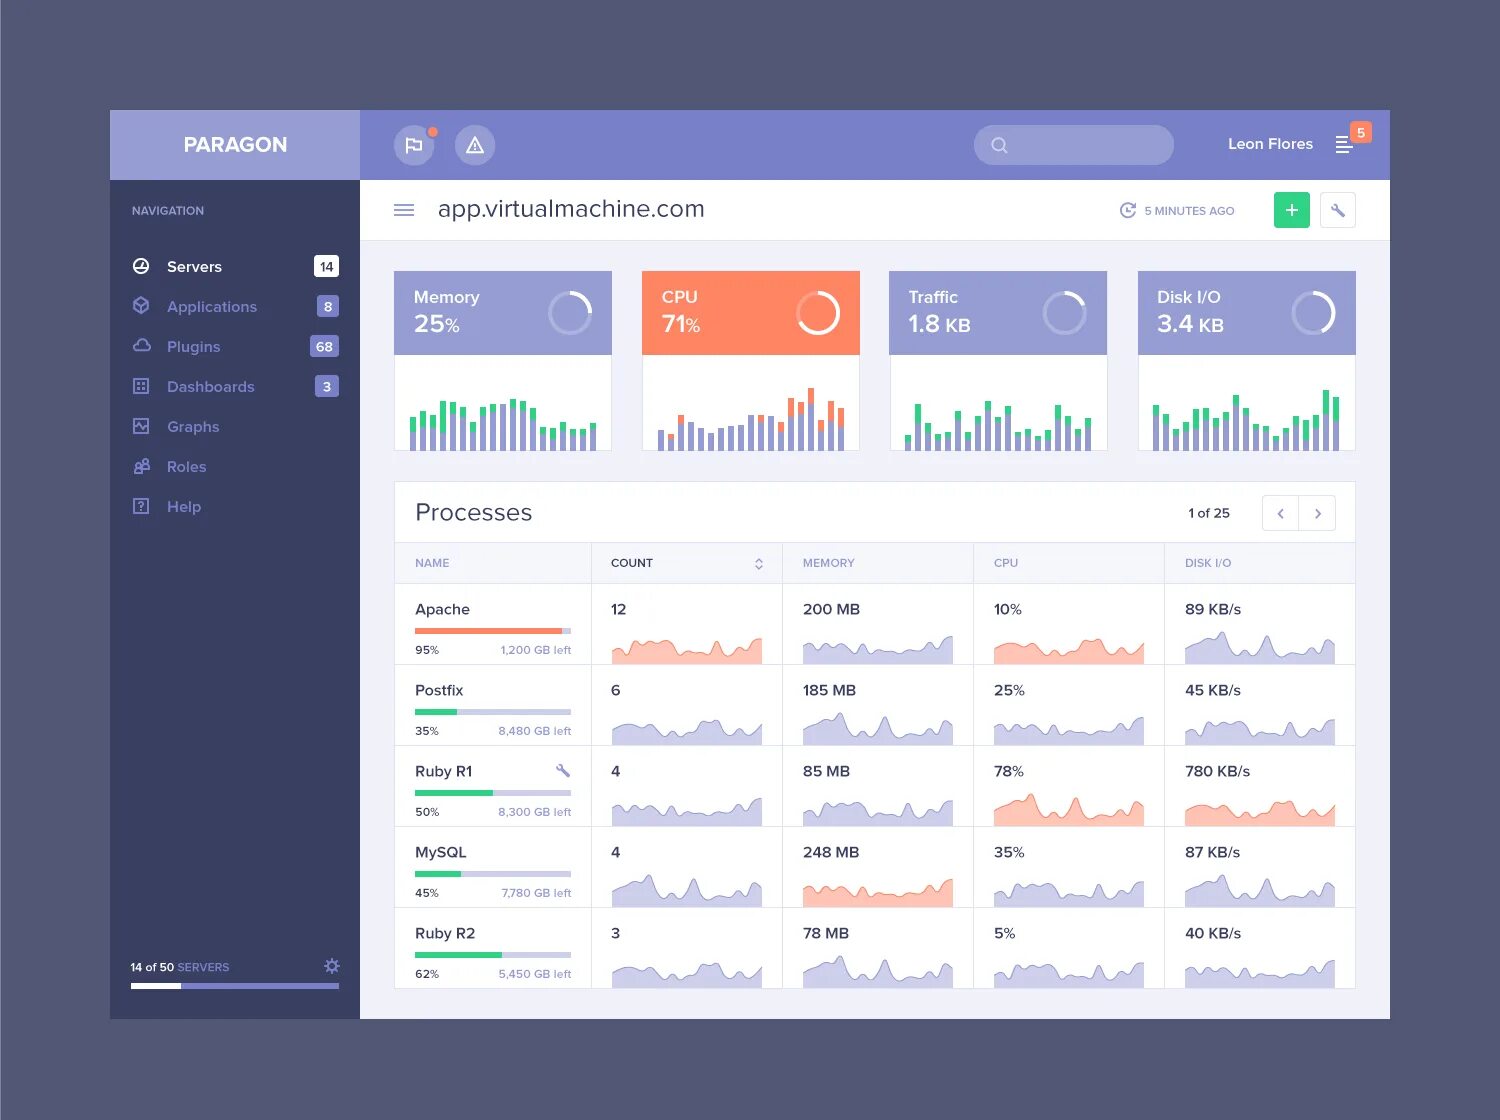Open the wrench settings button in header

point(1338,210)
